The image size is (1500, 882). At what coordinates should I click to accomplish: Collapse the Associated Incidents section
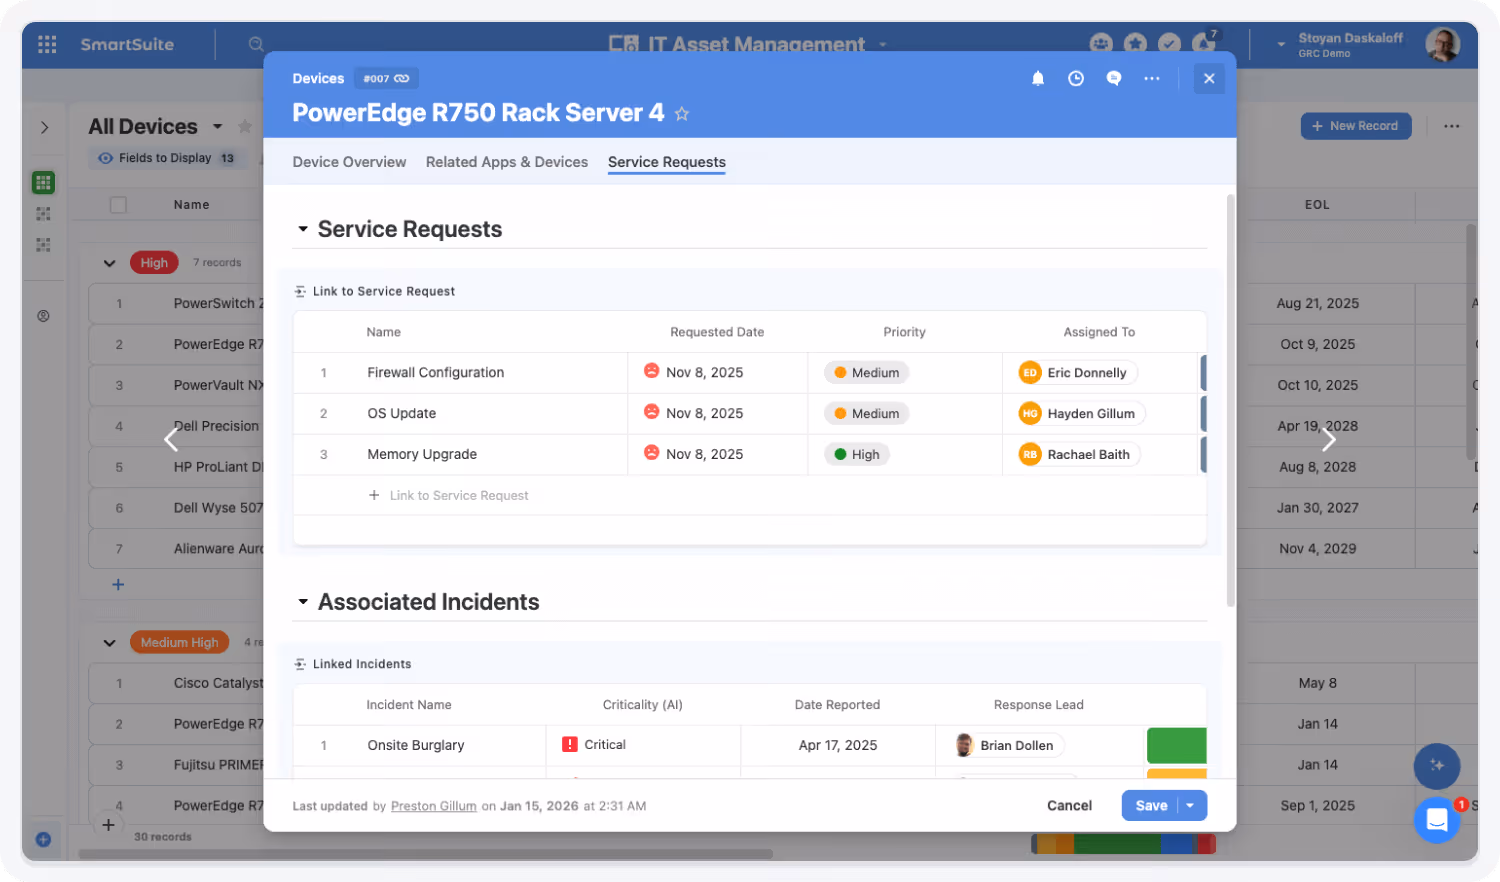pos(303,602)
